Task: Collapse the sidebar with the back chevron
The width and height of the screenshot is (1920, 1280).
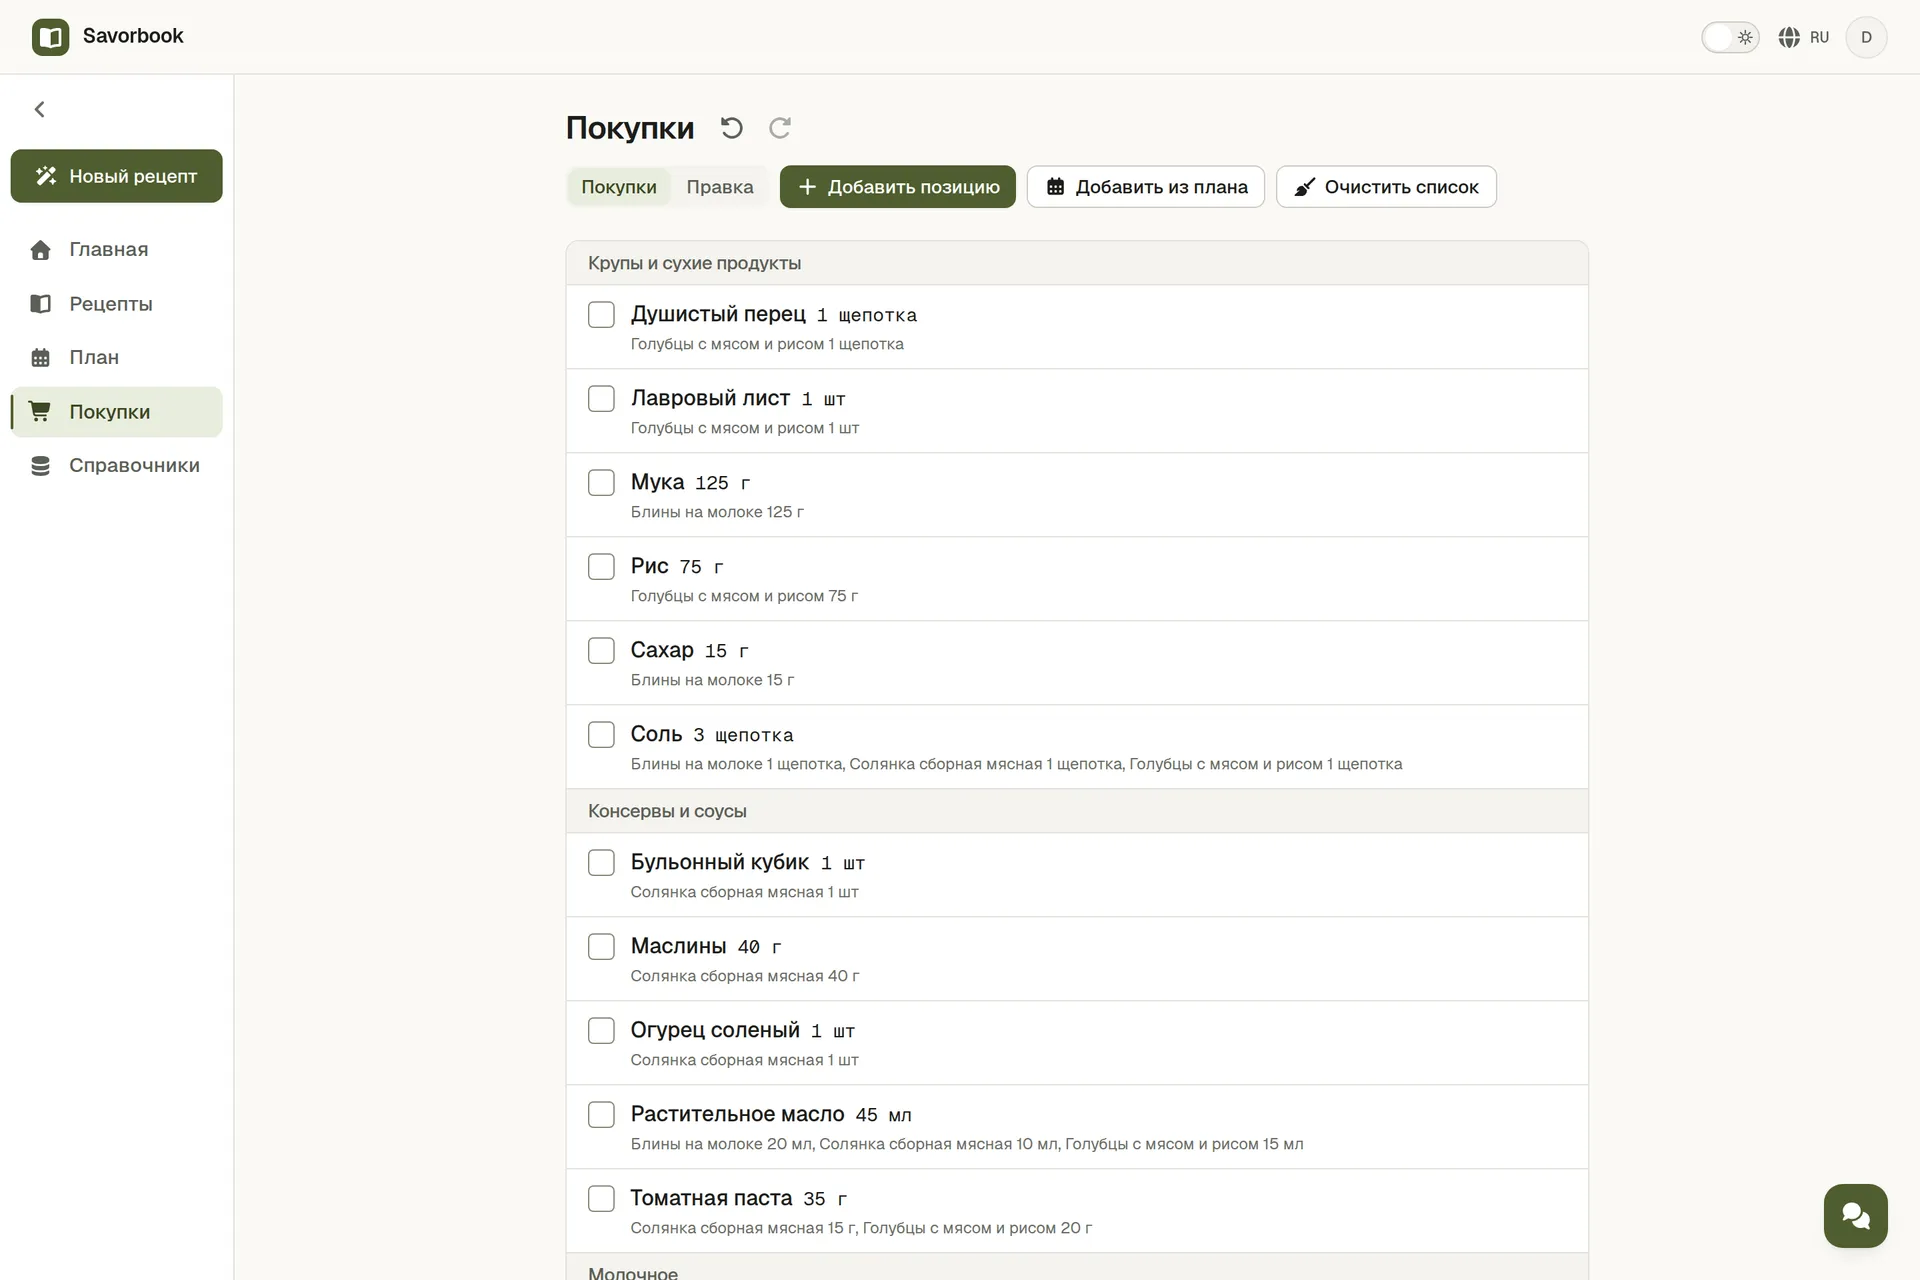Action: 40,109
